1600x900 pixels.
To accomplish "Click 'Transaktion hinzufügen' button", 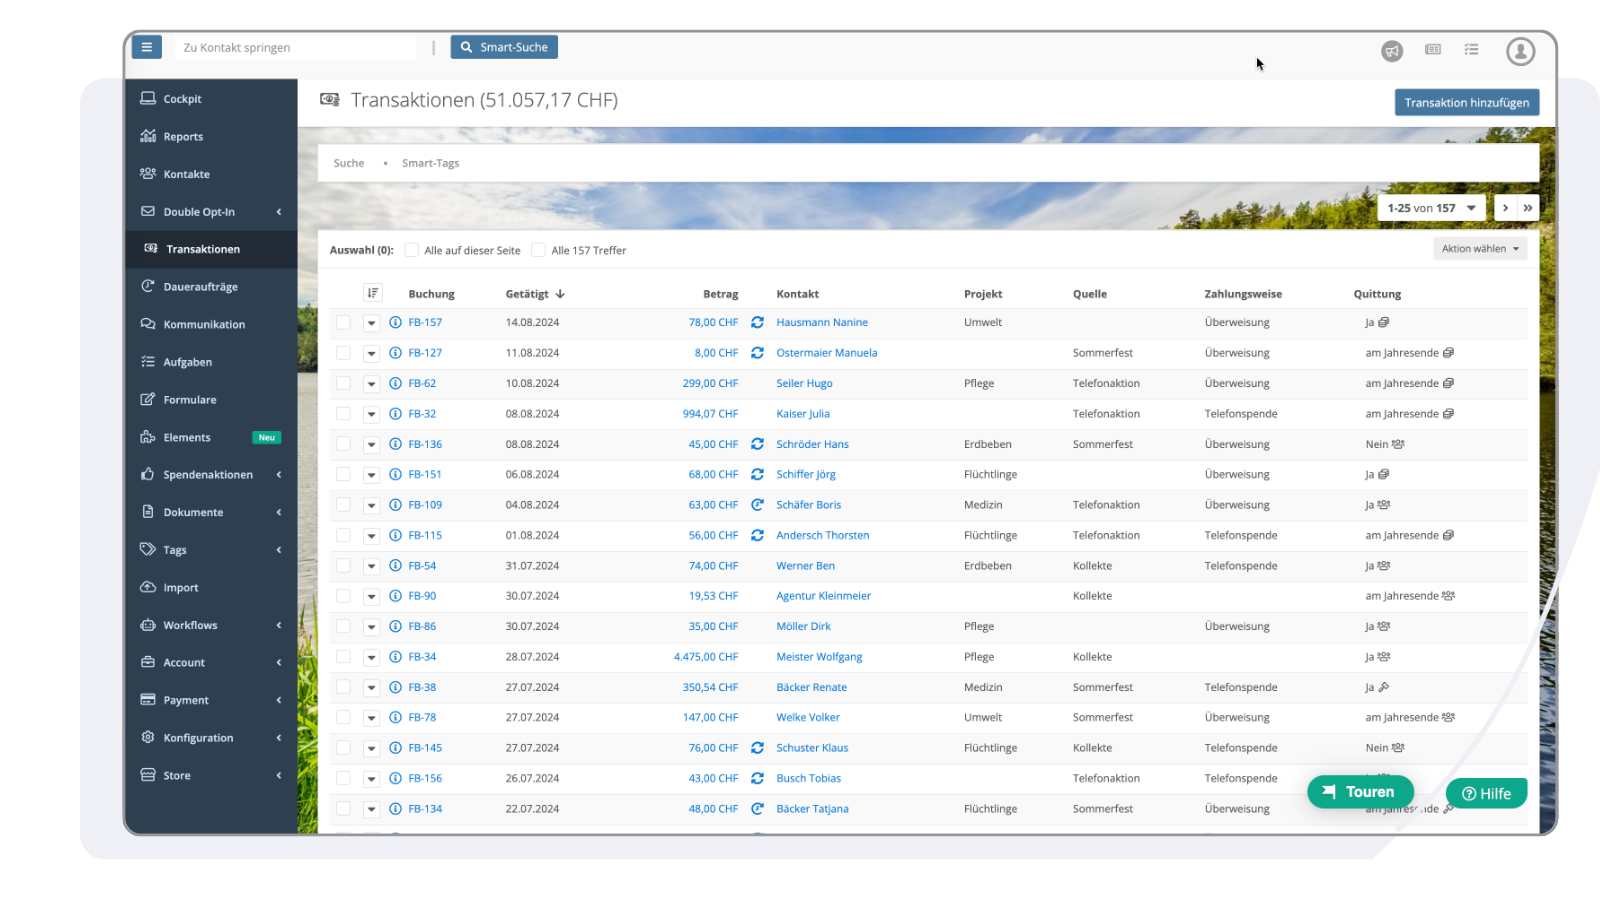I will 1466,102.
